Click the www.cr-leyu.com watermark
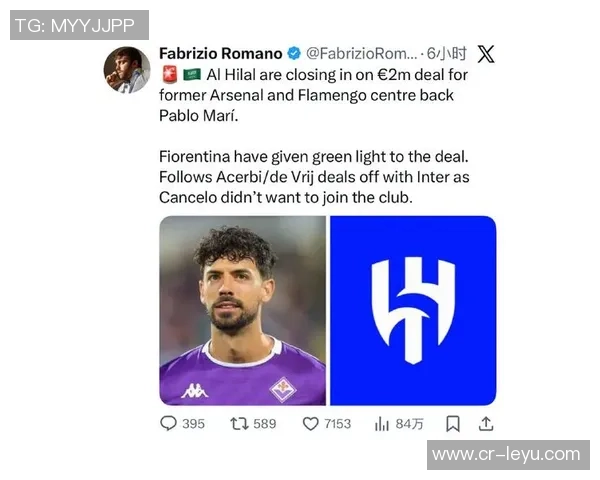The width and height of the screenshot is (600, 480). (506, 454)
